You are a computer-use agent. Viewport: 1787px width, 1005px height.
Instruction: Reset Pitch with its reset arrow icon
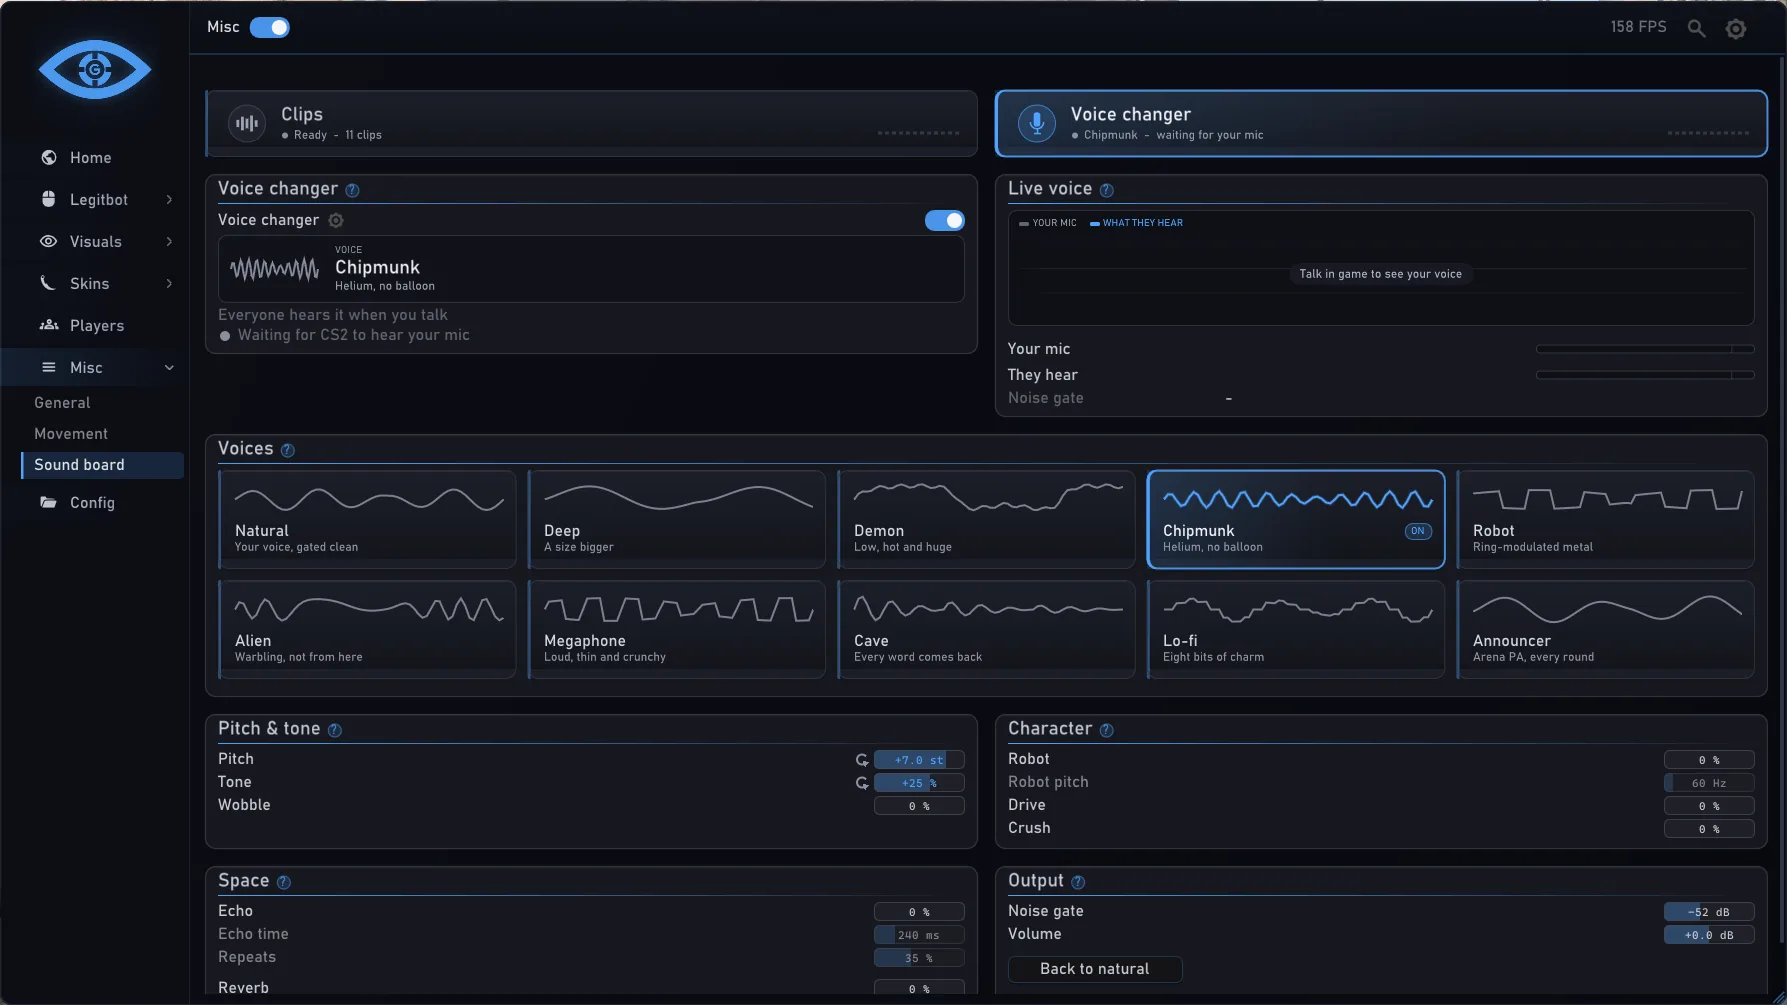862,760
